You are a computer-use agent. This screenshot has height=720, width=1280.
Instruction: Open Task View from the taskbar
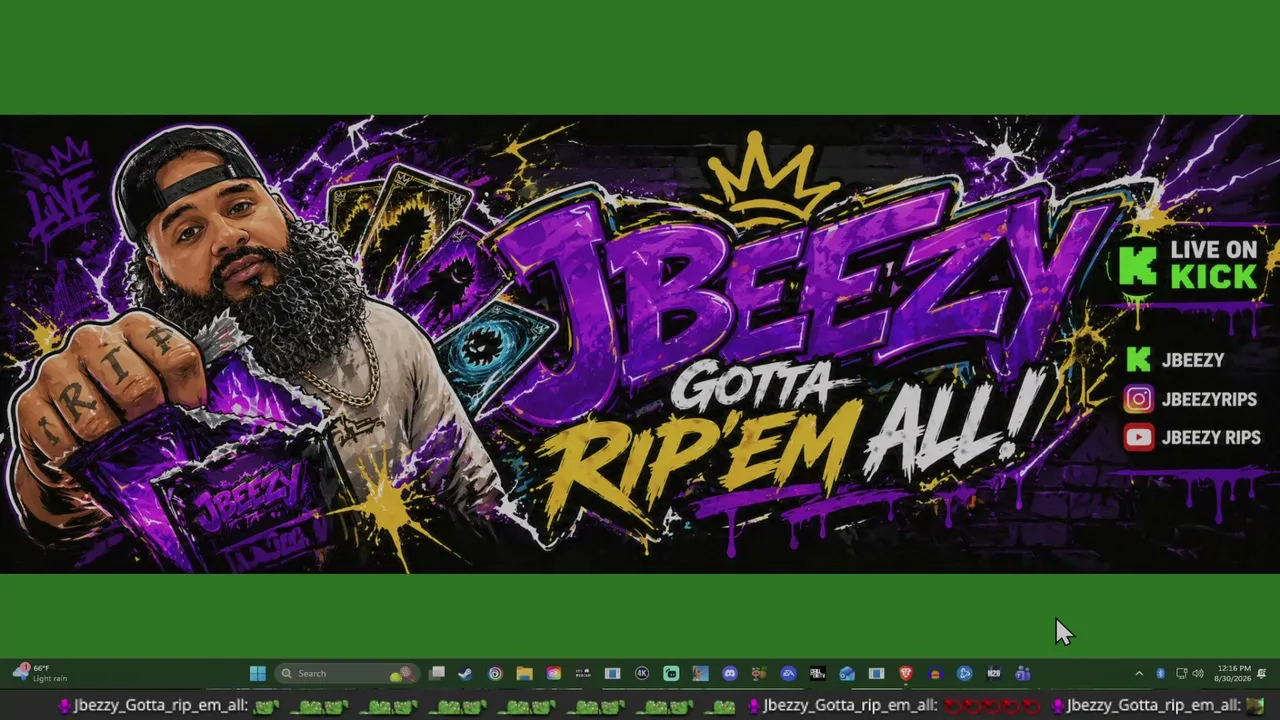click(437, 674)
